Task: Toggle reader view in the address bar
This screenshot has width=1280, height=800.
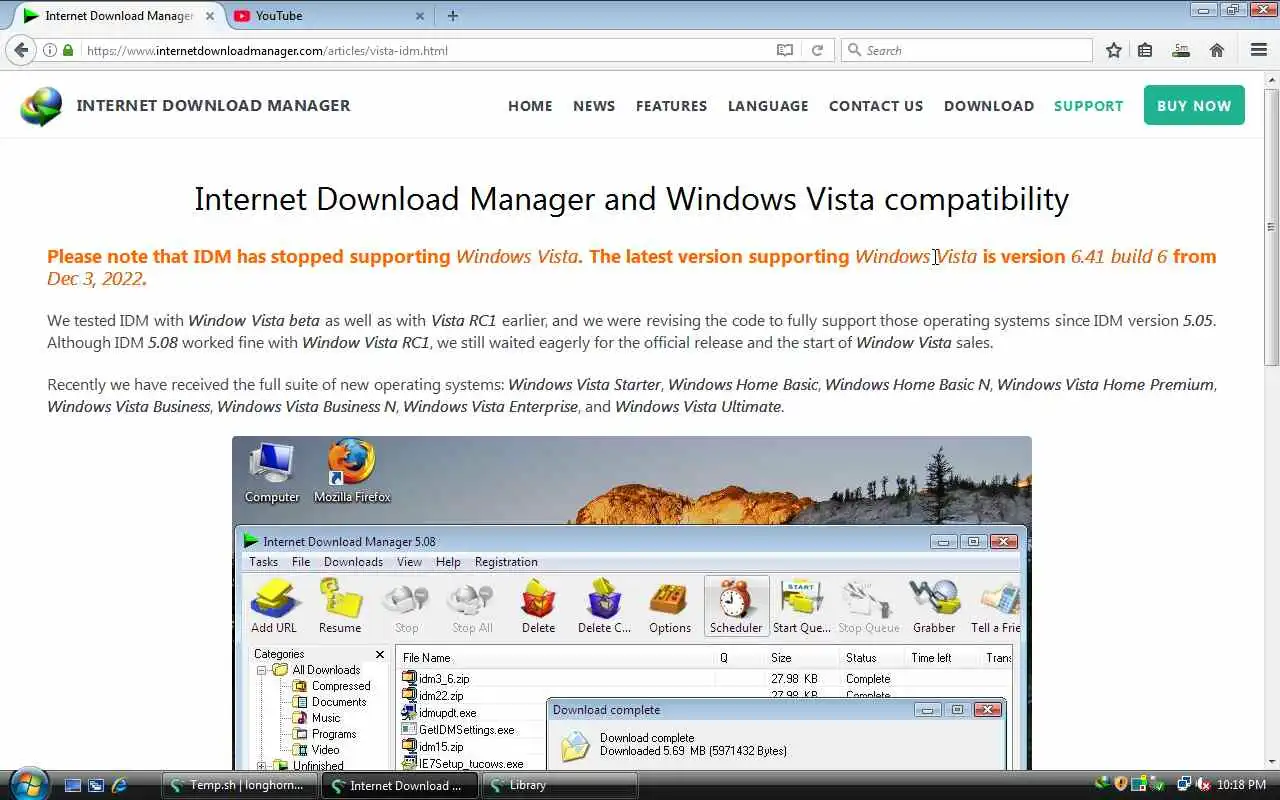Action: tap(785, 50)
